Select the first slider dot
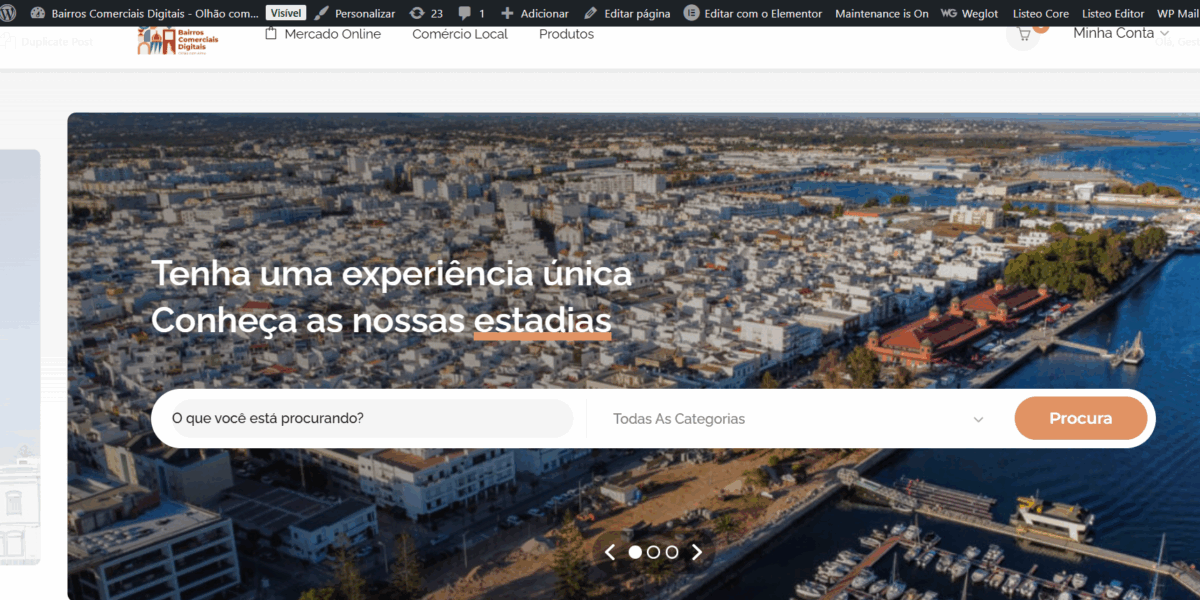Image resolution: width=1200 pixels, height=600 pixels. [635, 552]
